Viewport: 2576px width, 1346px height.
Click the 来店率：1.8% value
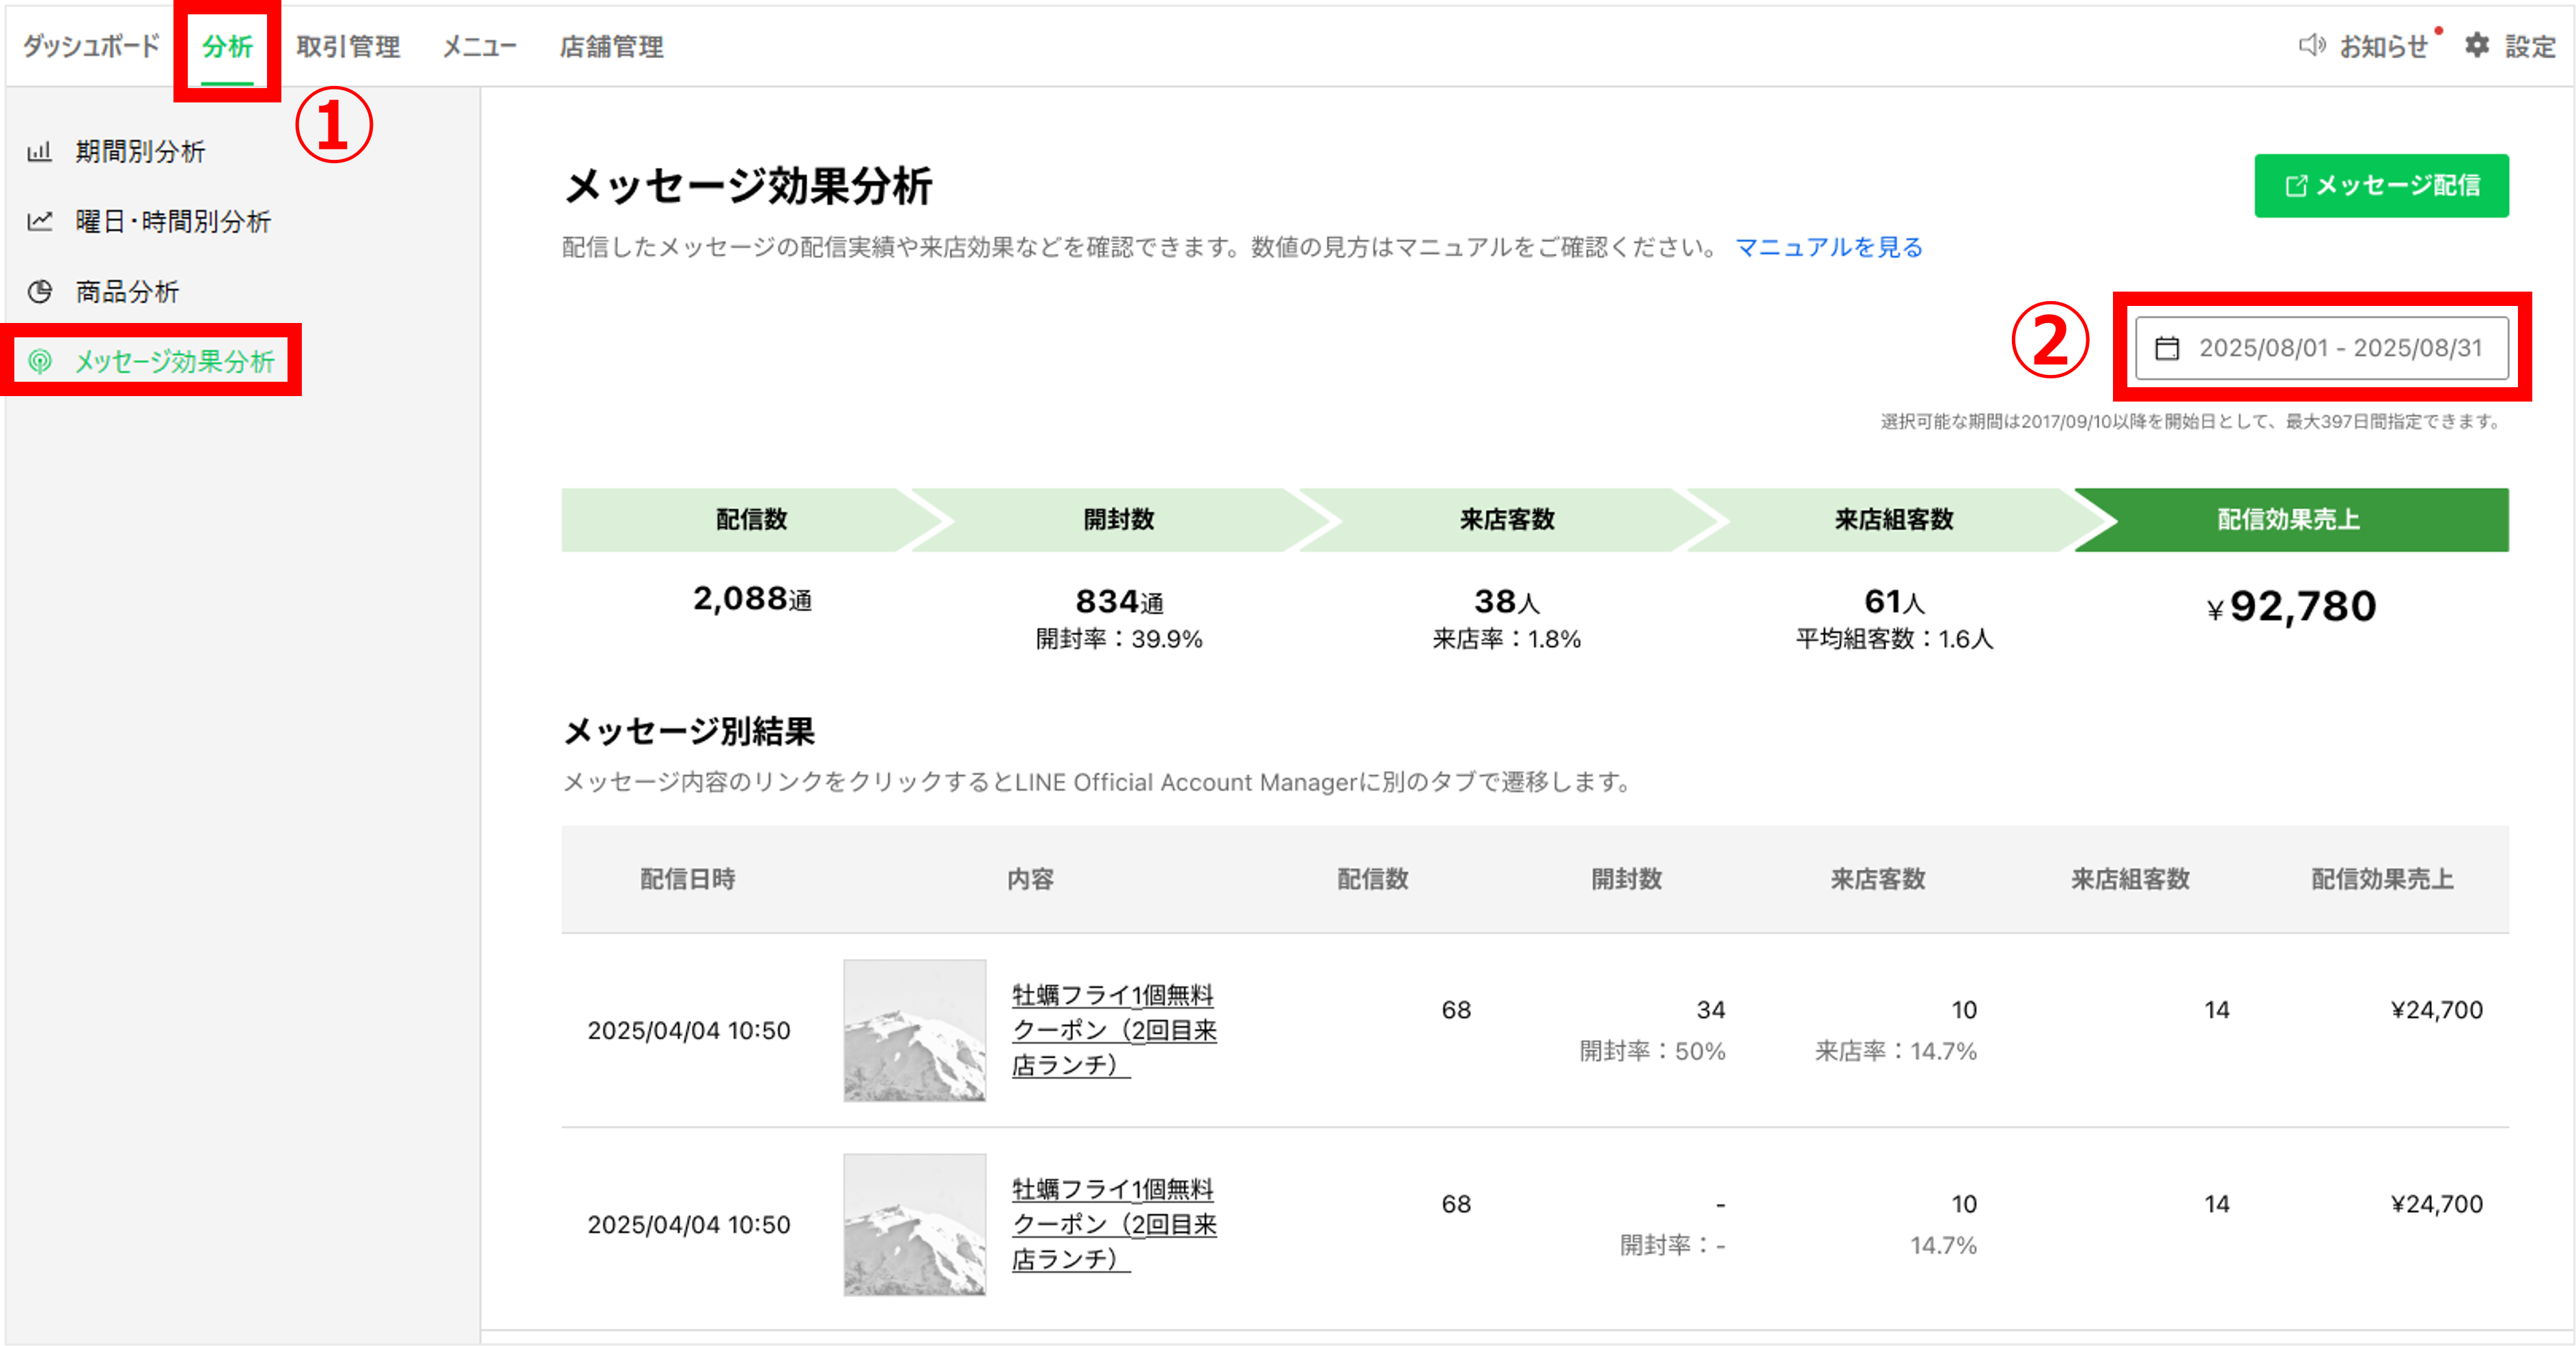click(x=1506, y=639)
